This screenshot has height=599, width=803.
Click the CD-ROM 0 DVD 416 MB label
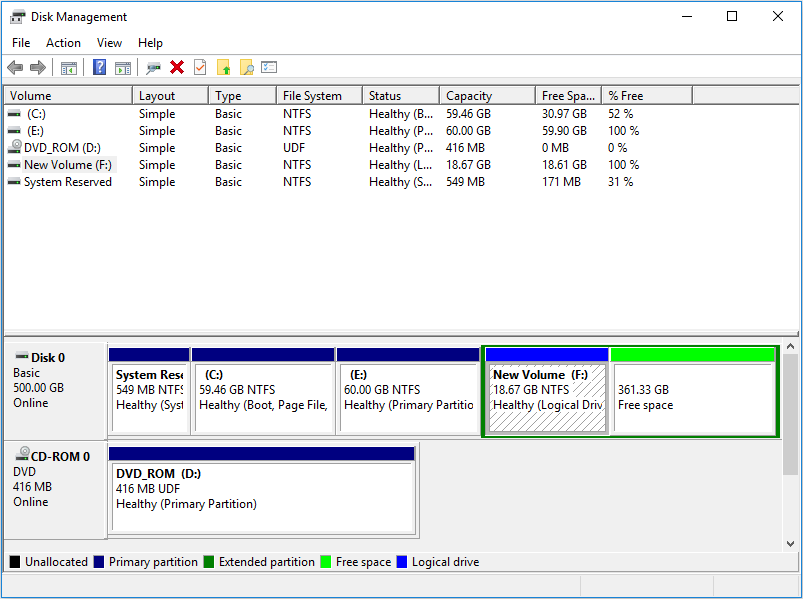click(55, 489)
